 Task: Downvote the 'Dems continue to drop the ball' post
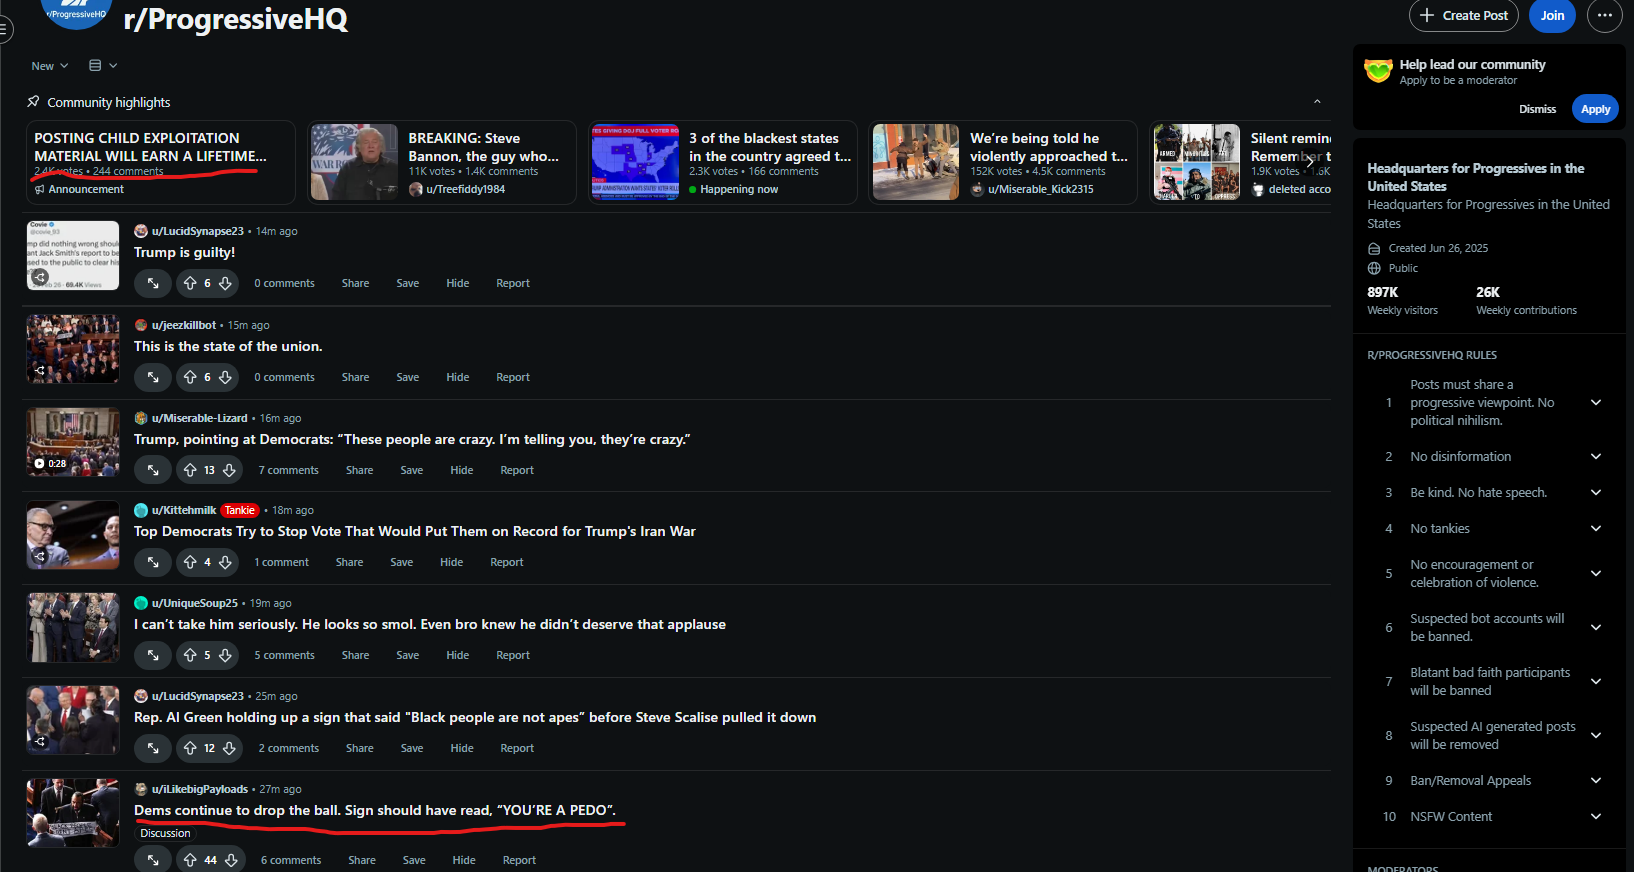coord(231,860)
